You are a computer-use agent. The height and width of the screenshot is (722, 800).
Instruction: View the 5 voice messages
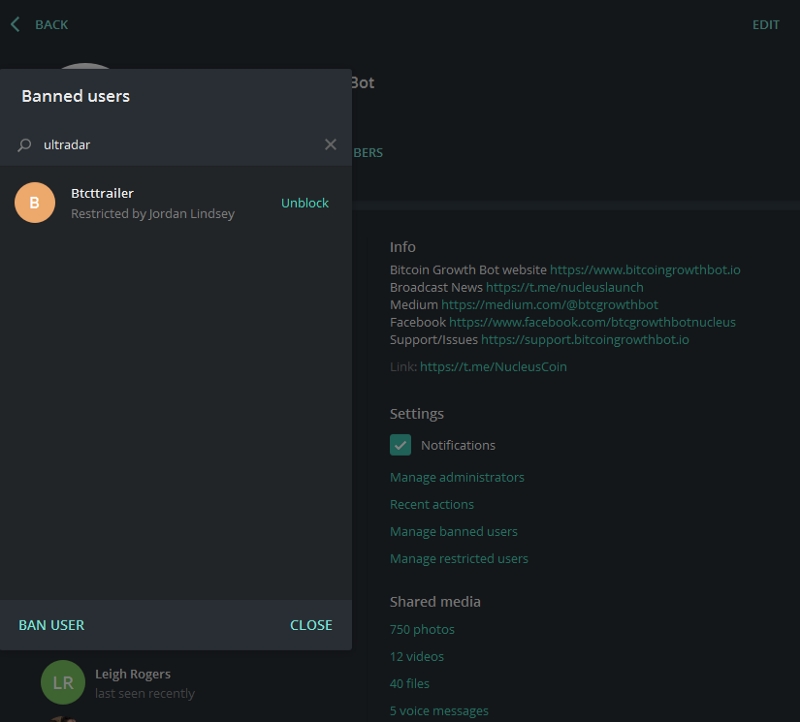coord(439,711)
